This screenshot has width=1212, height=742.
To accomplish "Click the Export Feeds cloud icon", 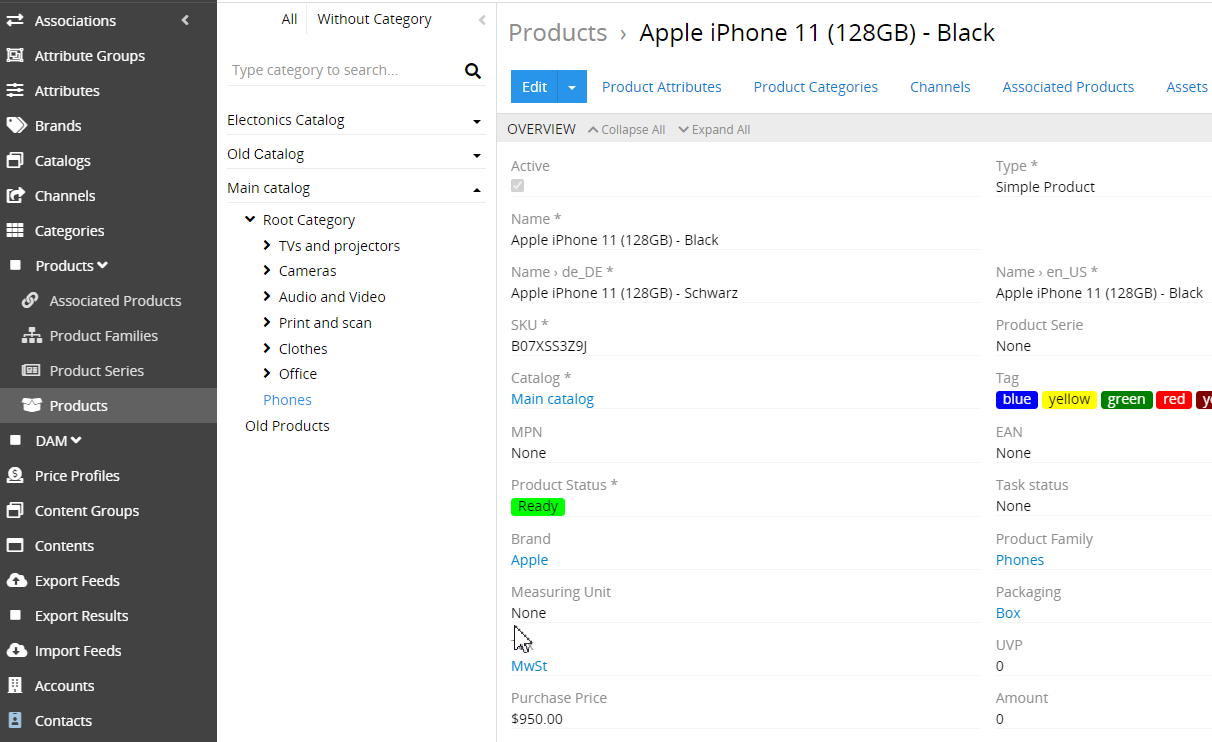I will click(x=16, y=580).
